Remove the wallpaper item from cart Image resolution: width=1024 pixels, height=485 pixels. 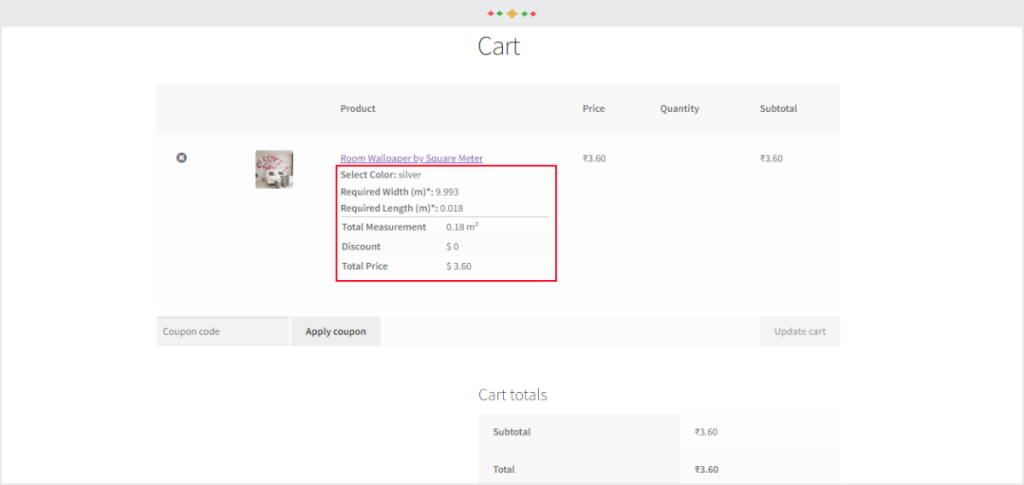[x=182, y=158]
